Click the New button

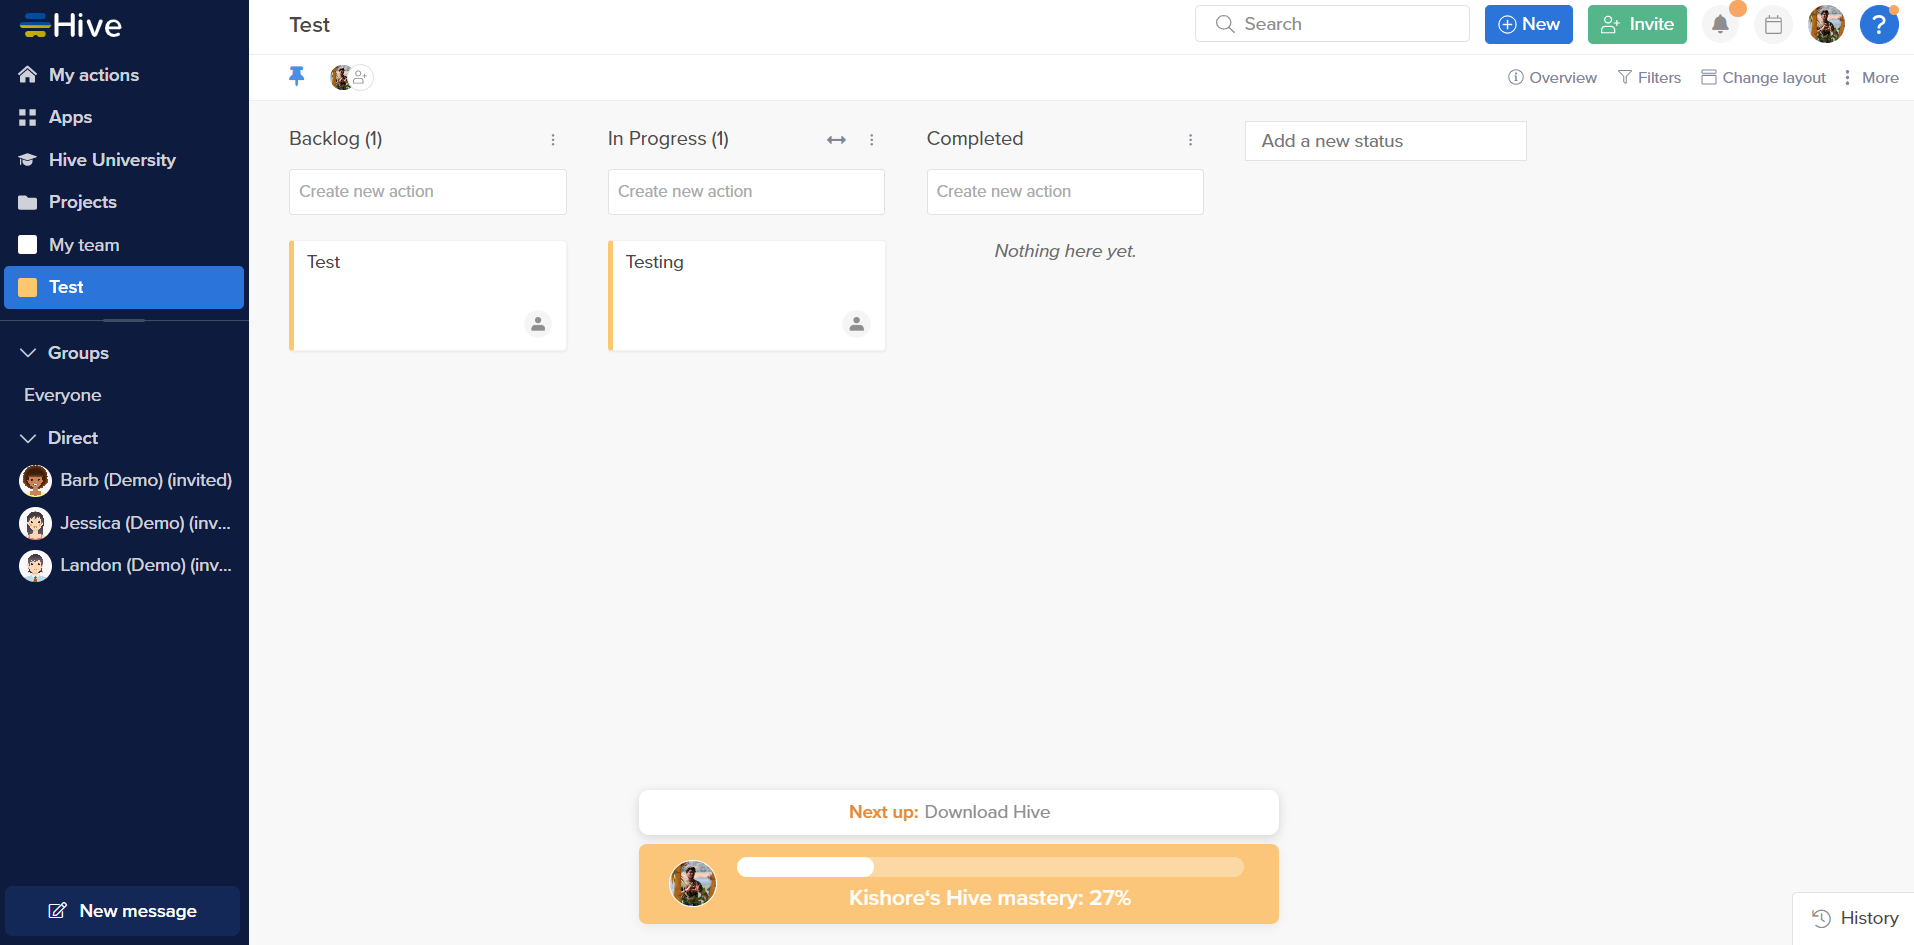(1529, 24)
